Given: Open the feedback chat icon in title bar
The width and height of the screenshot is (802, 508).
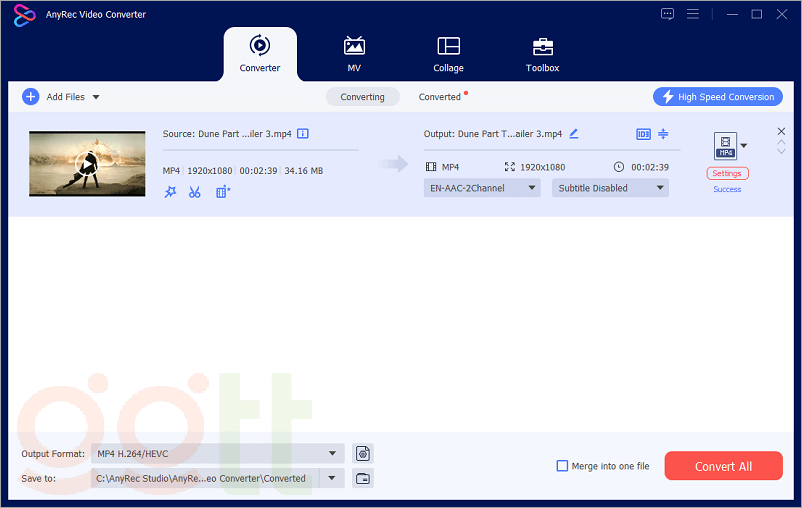Looking at the screenshot, I should coord(668,14).
